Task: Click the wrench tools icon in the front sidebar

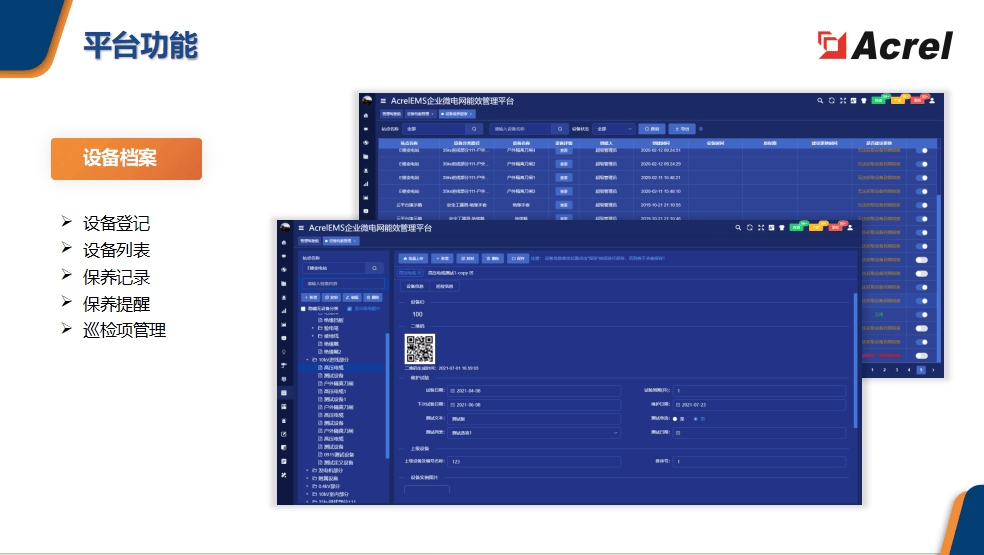Action: click(284, 475)
